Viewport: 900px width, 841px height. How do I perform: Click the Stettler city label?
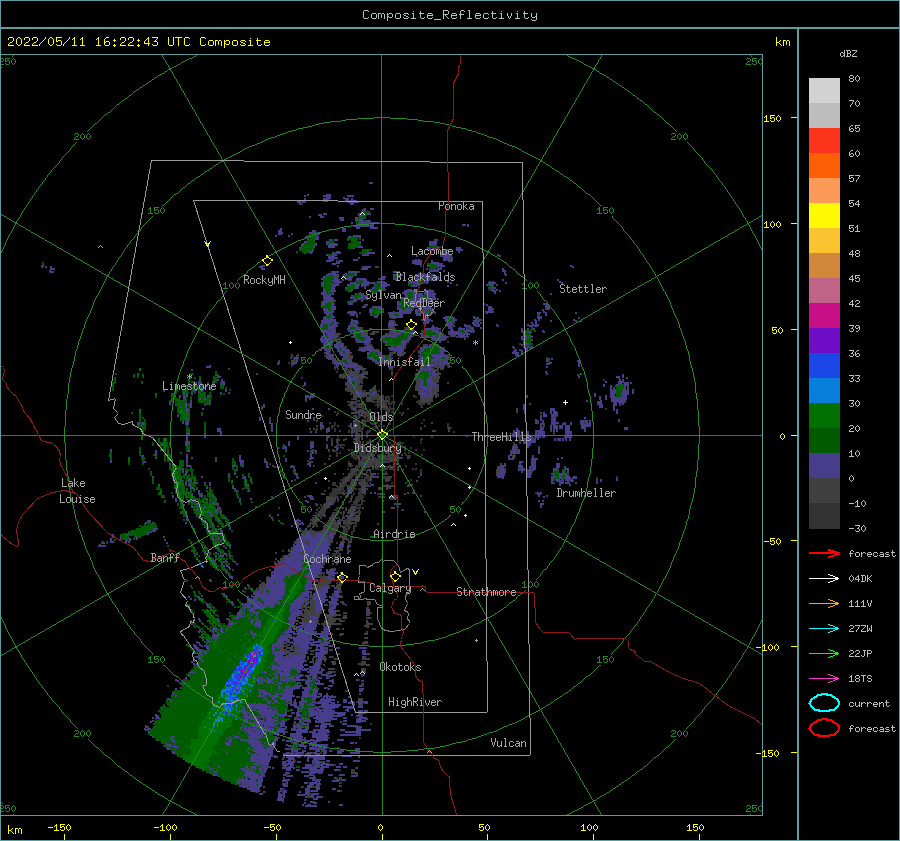point(583,289)
